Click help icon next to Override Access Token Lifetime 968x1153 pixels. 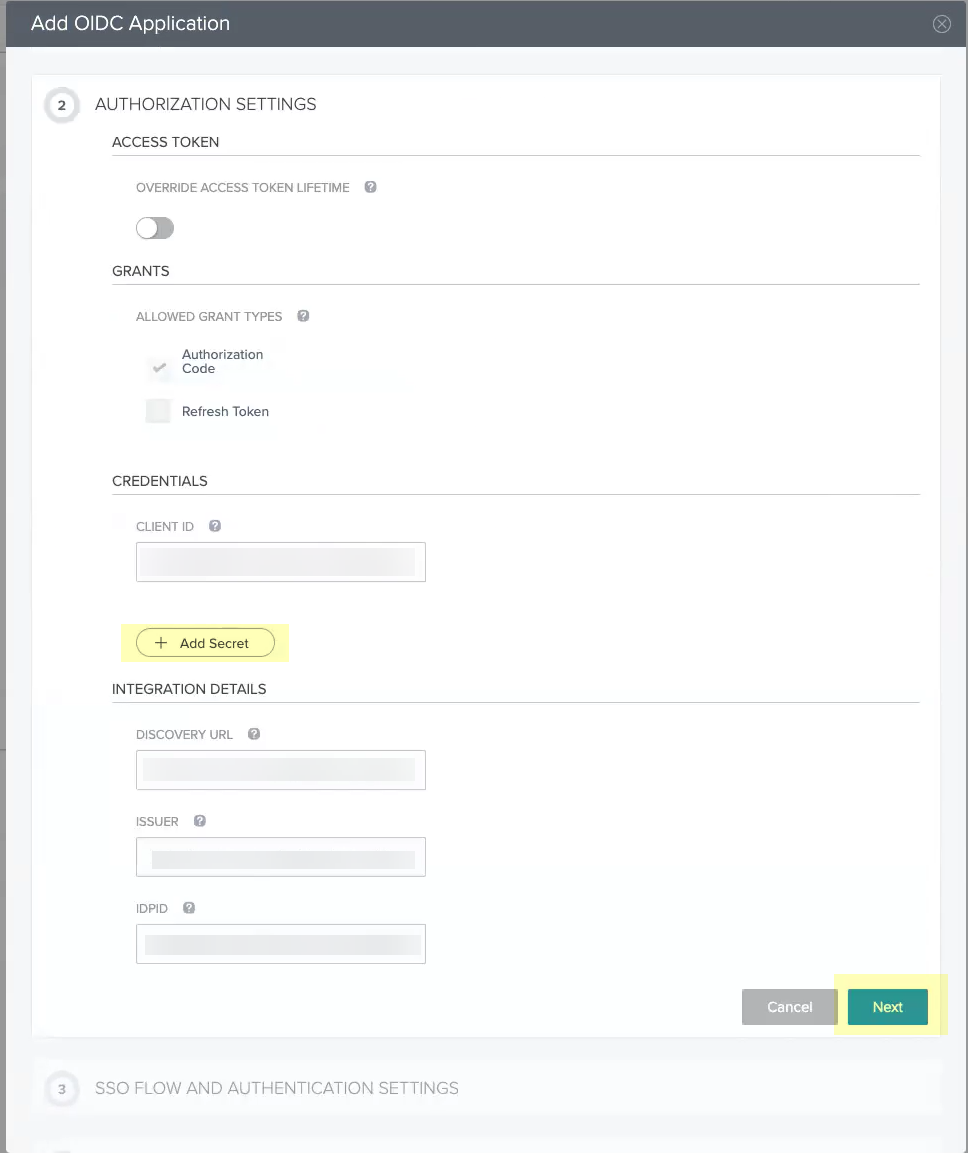[370, 187]
